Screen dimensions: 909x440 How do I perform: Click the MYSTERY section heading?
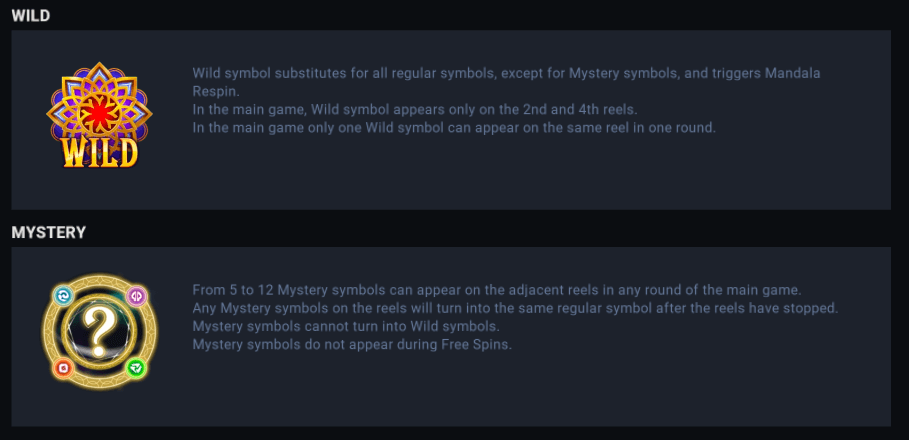pyautogui.click(x=49, y=232)
